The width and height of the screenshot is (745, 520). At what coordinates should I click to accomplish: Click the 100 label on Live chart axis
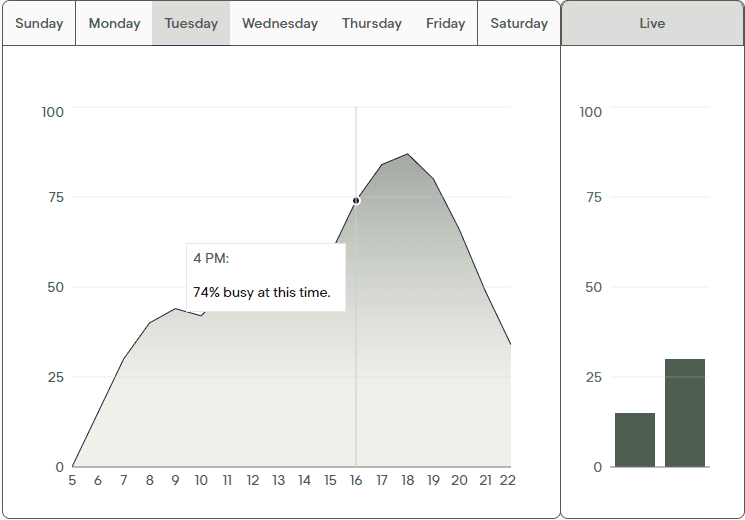click(591, 112)
